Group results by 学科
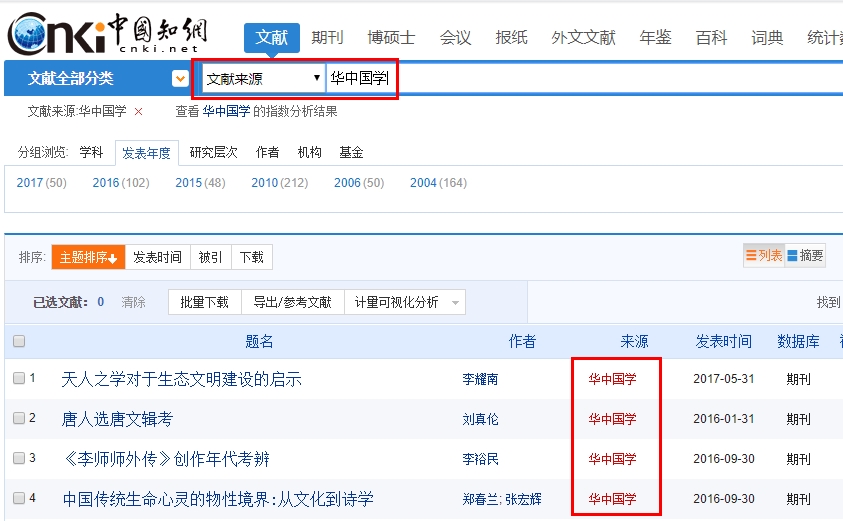The width and height of the screenshot is (843, 521). point(91,153)
